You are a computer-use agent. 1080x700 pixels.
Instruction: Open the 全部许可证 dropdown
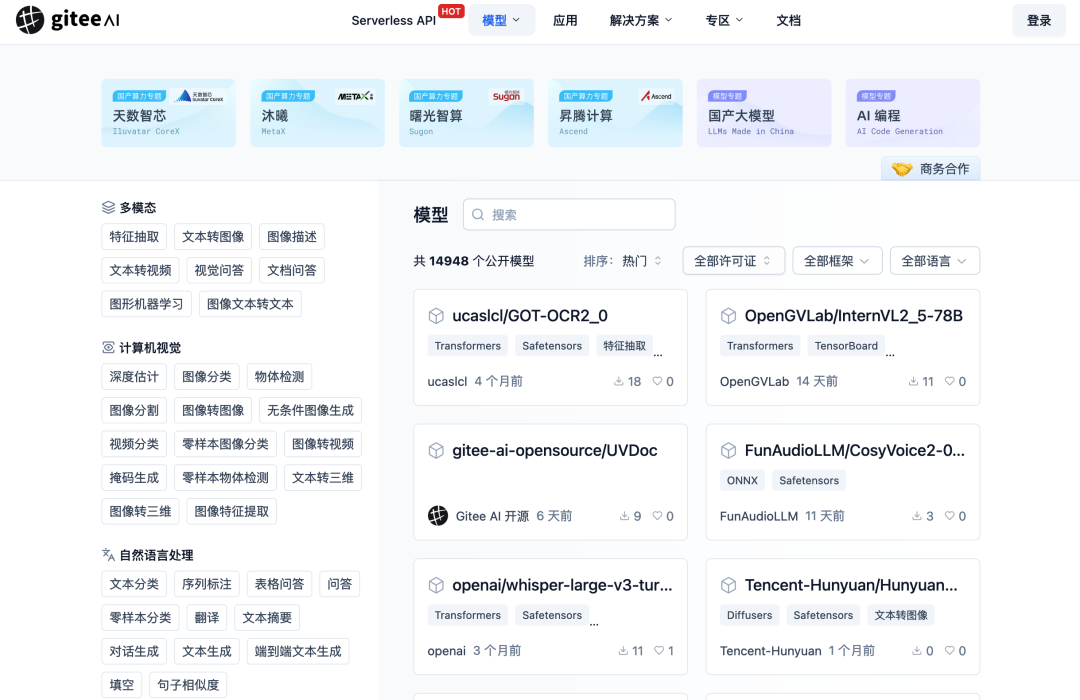733,260
